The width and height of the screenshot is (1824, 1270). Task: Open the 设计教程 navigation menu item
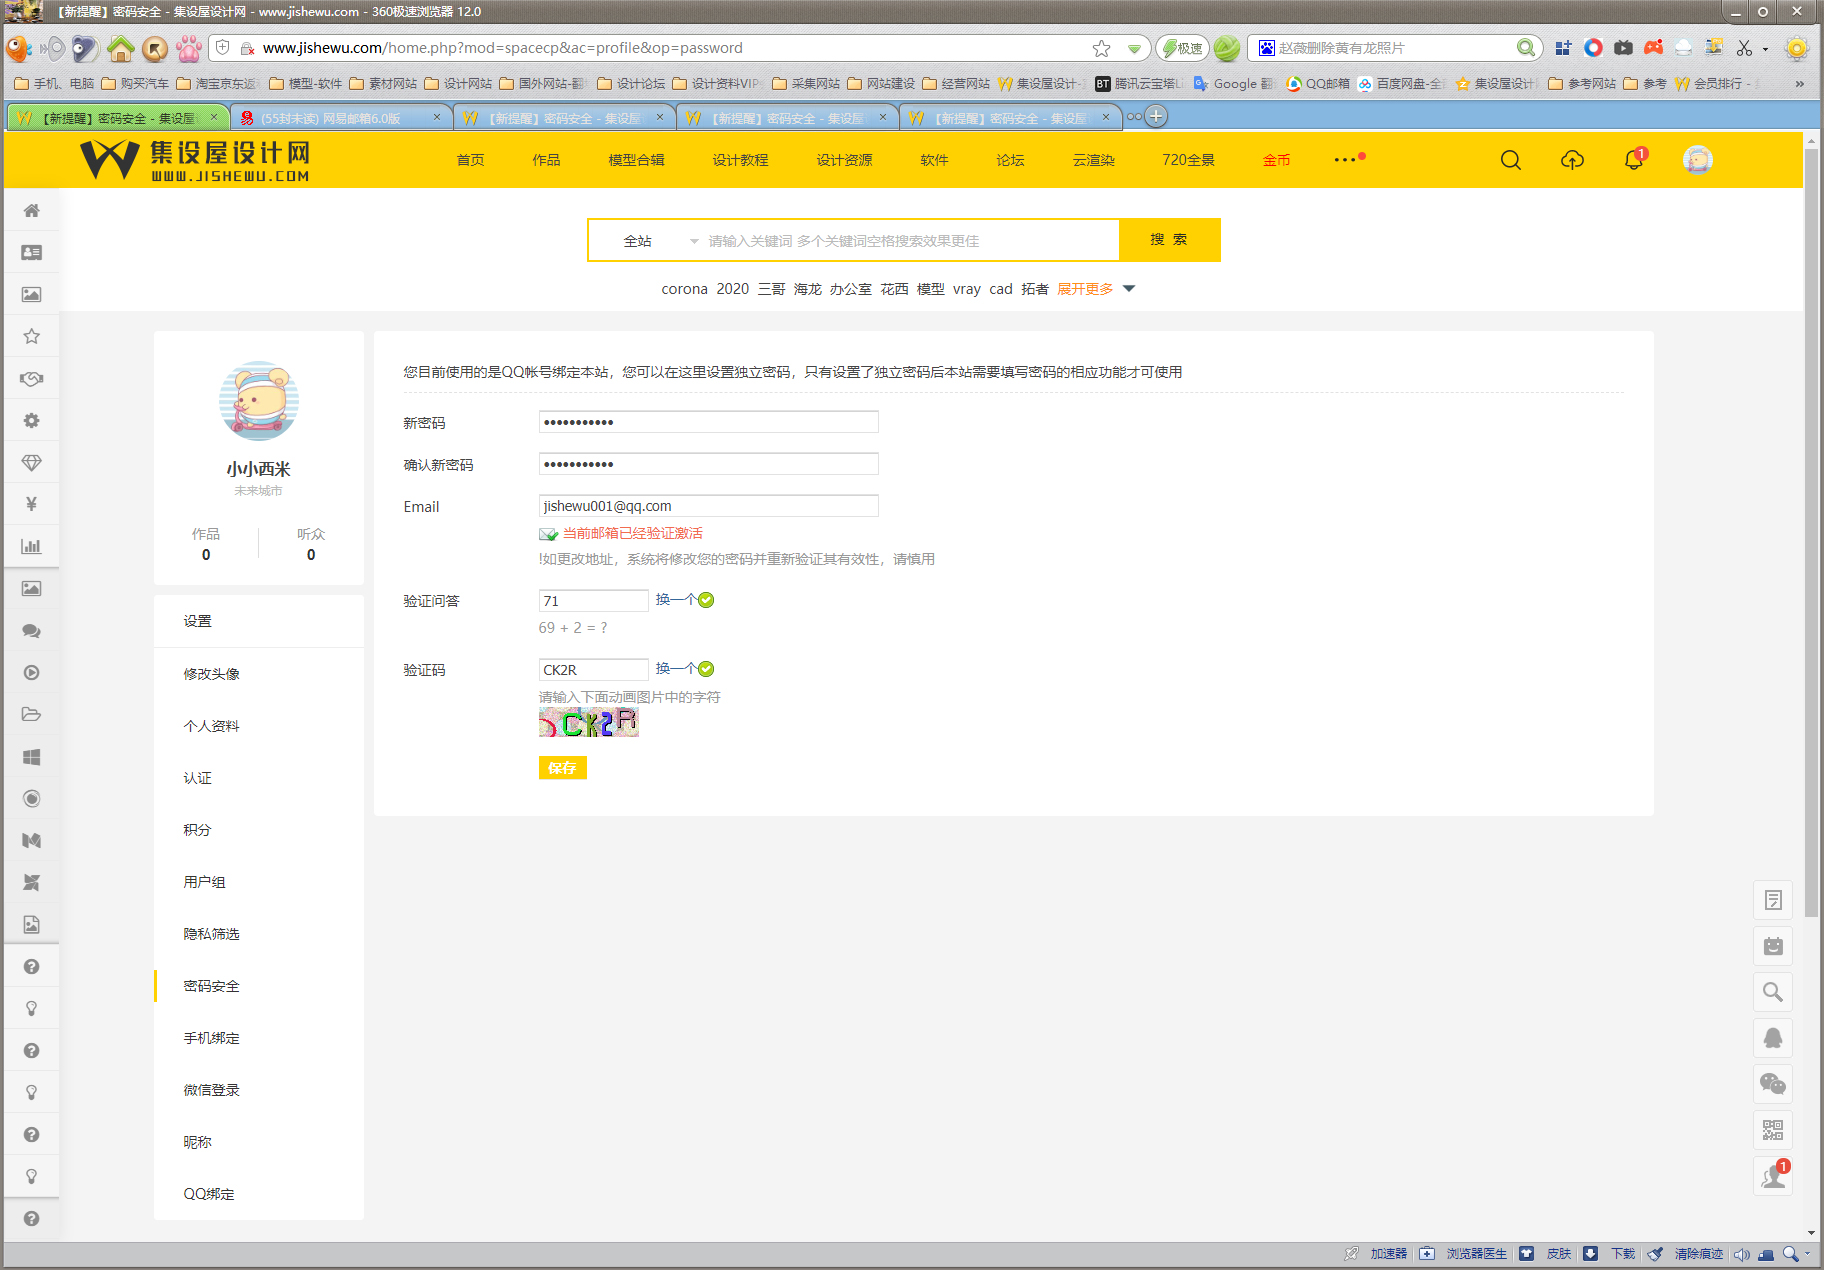740,160
